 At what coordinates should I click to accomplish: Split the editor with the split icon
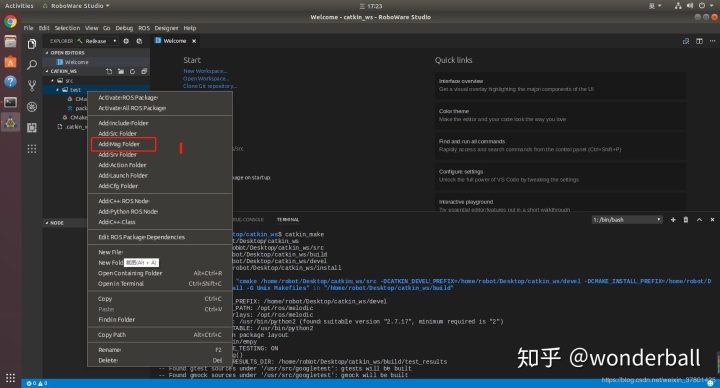tap(699, 41)
